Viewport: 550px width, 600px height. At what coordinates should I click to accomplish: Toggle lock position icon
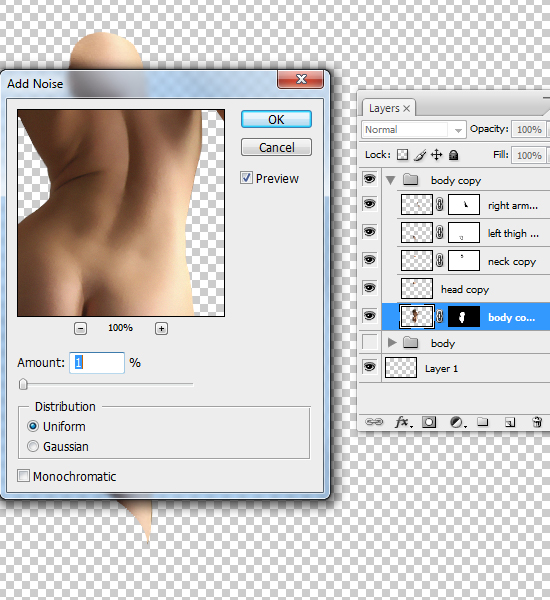436,155
